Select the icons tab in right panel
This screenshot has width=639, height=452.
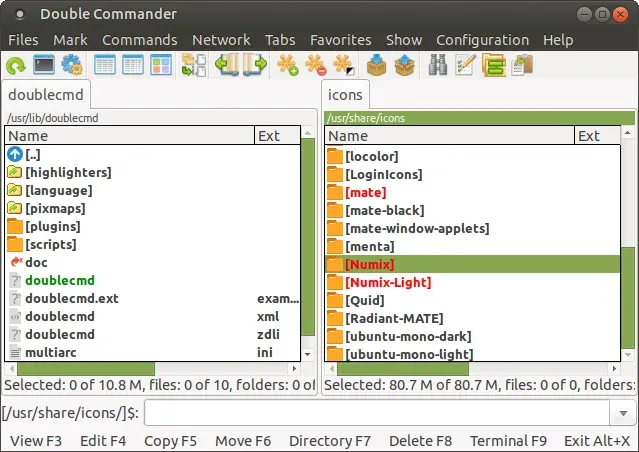click(345, 95)
